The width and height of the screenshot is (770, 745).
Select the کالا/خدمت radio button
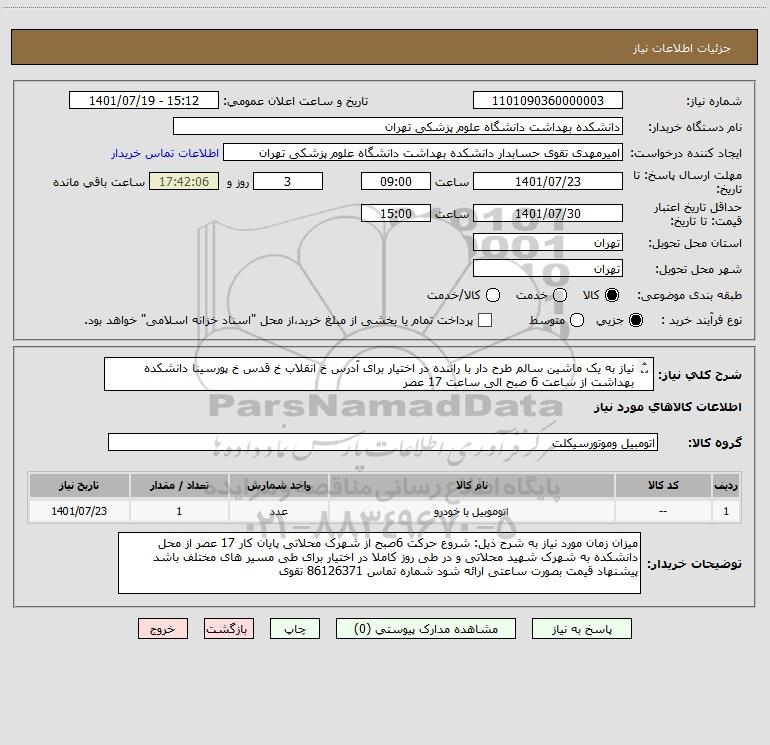click(493, 295)
